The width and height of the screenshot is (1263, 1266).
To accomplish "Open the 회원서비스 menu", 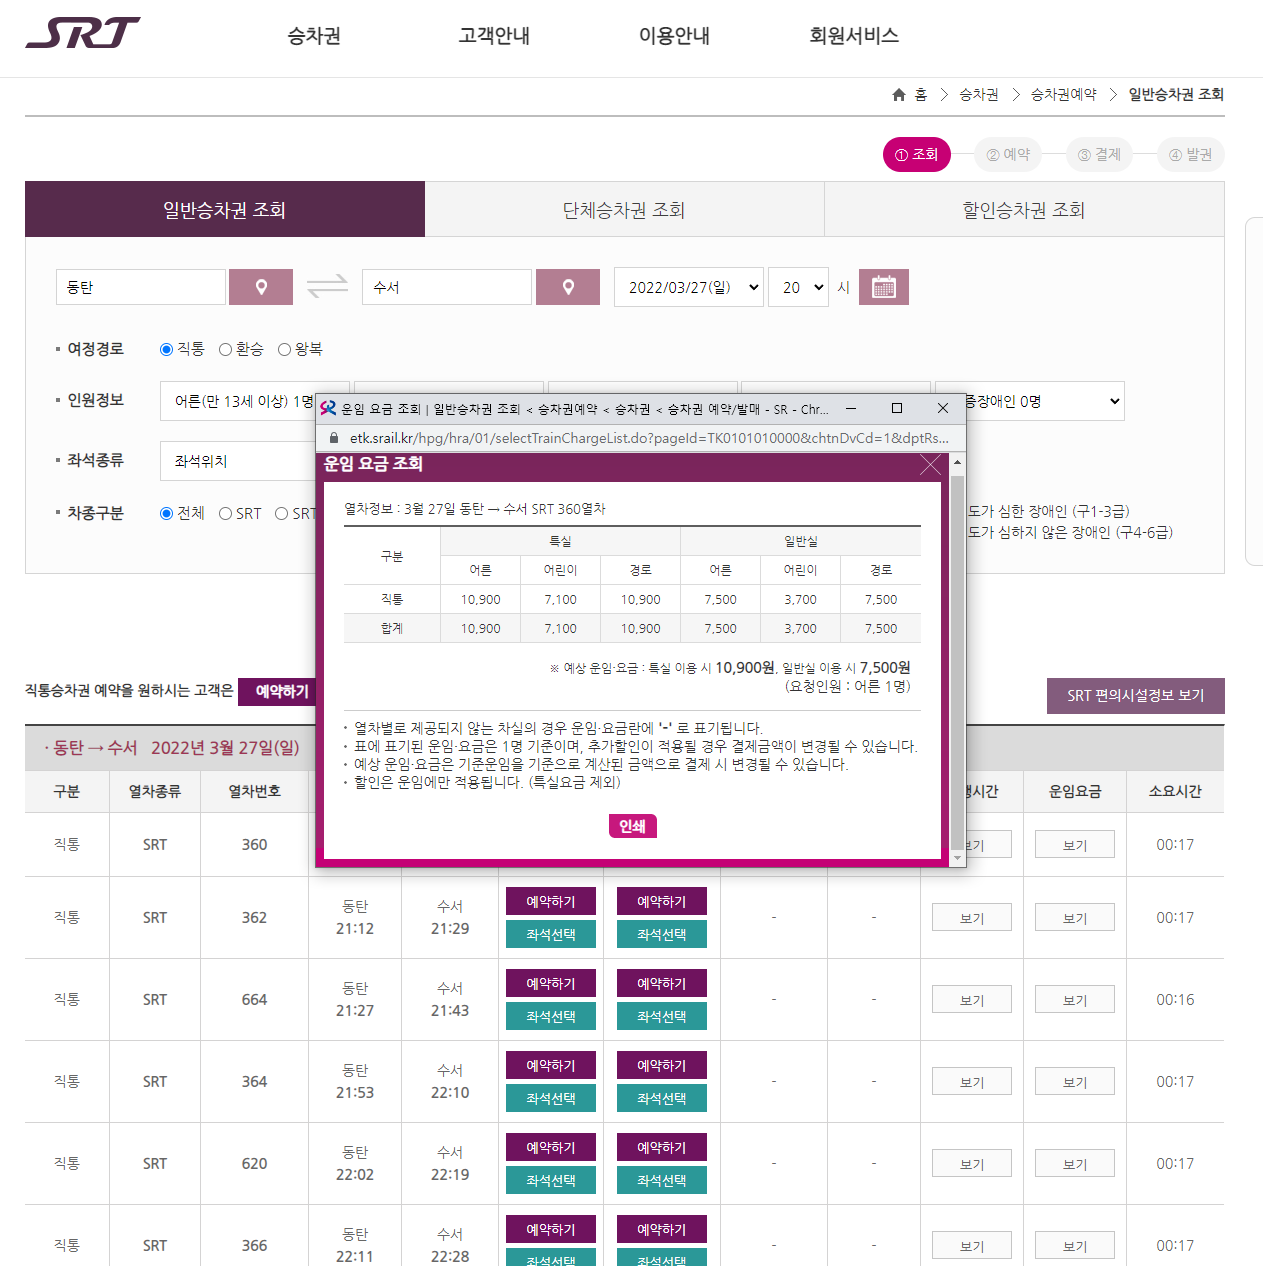I will 854,36.
